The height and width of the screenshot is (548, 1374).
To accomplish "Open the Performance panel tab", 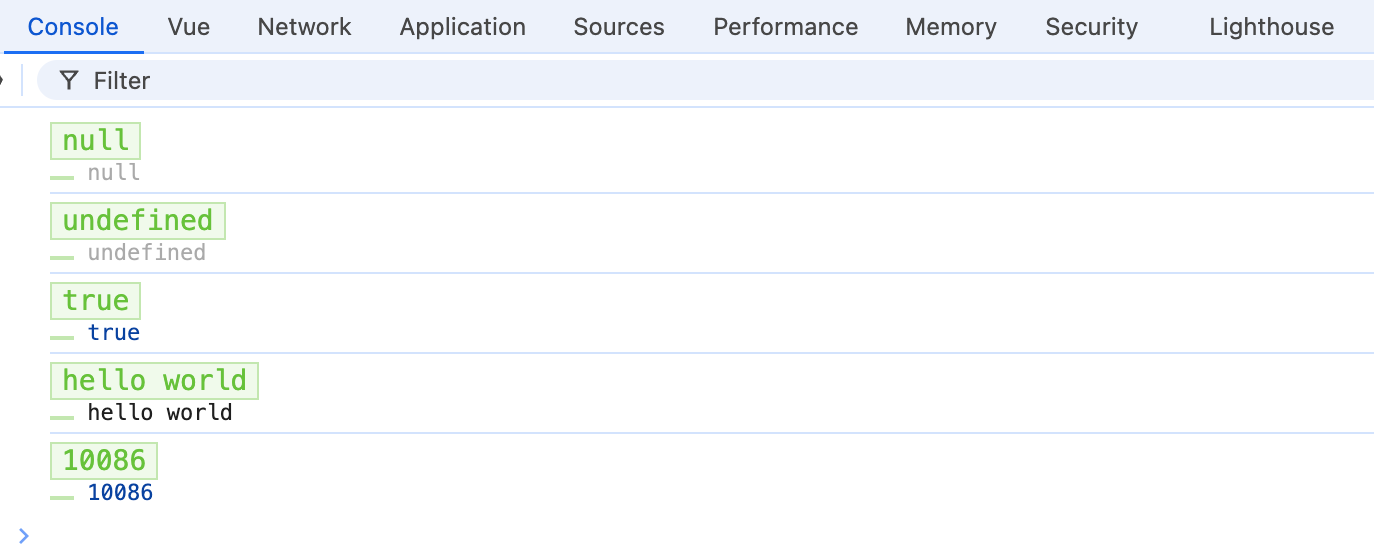I will click(x=786, y=27).
